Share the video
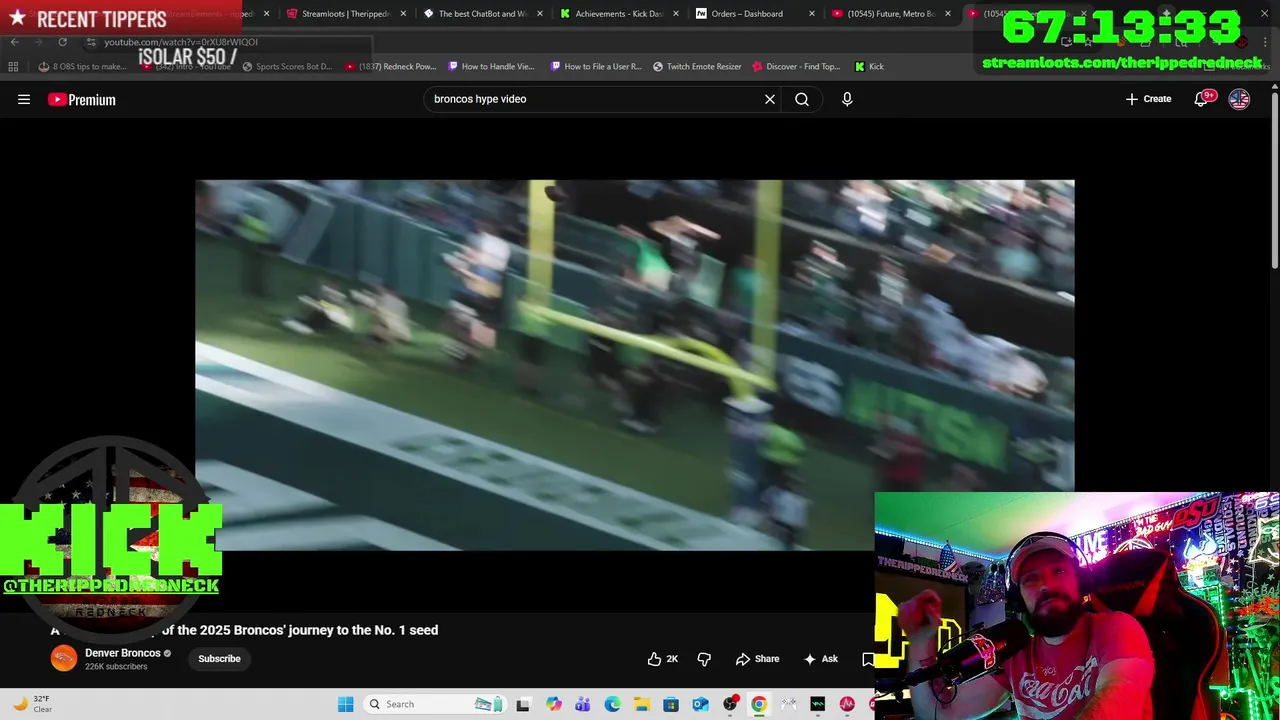 pyautogui.click(x=757, y=659)
